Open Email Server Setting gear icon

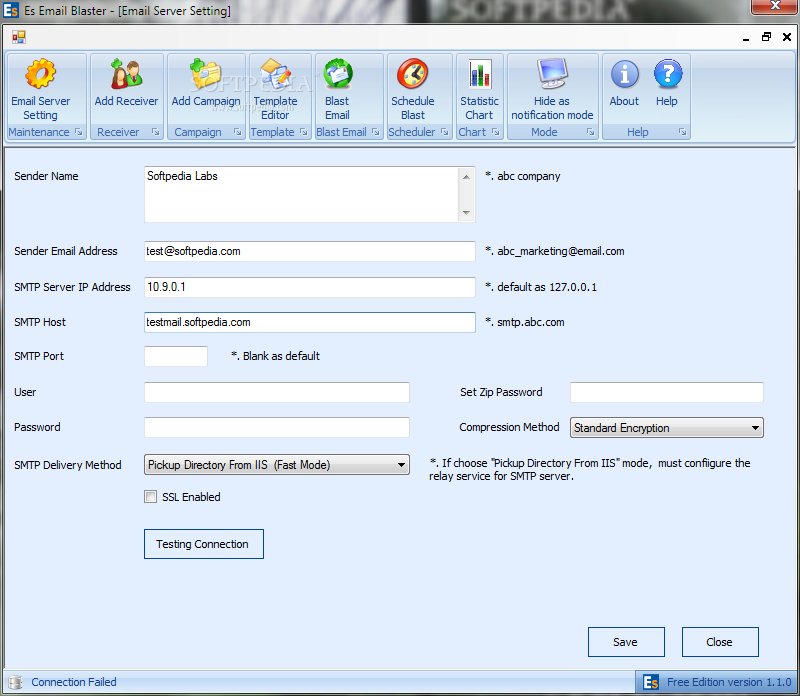[40, 73]
